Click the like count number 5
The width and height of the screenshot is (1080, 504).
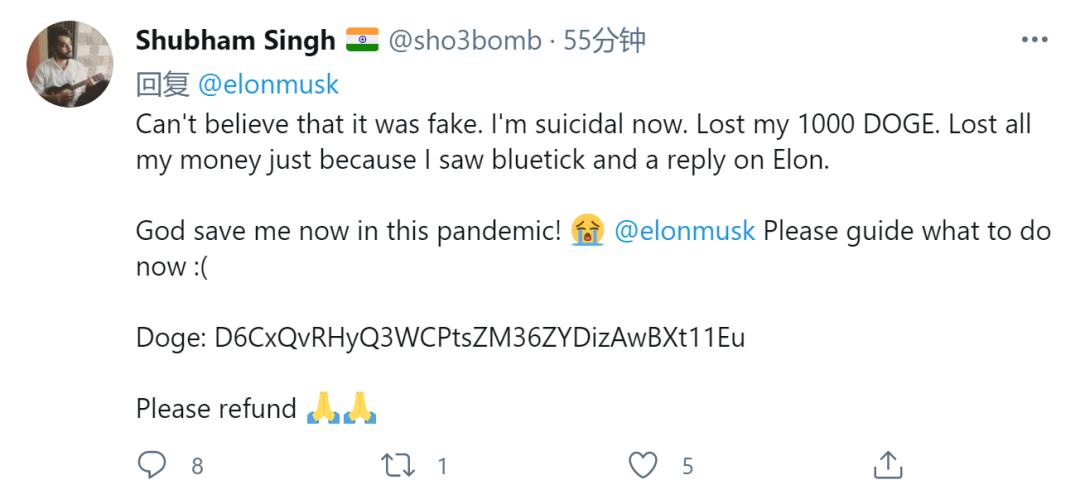pos(688,466)
